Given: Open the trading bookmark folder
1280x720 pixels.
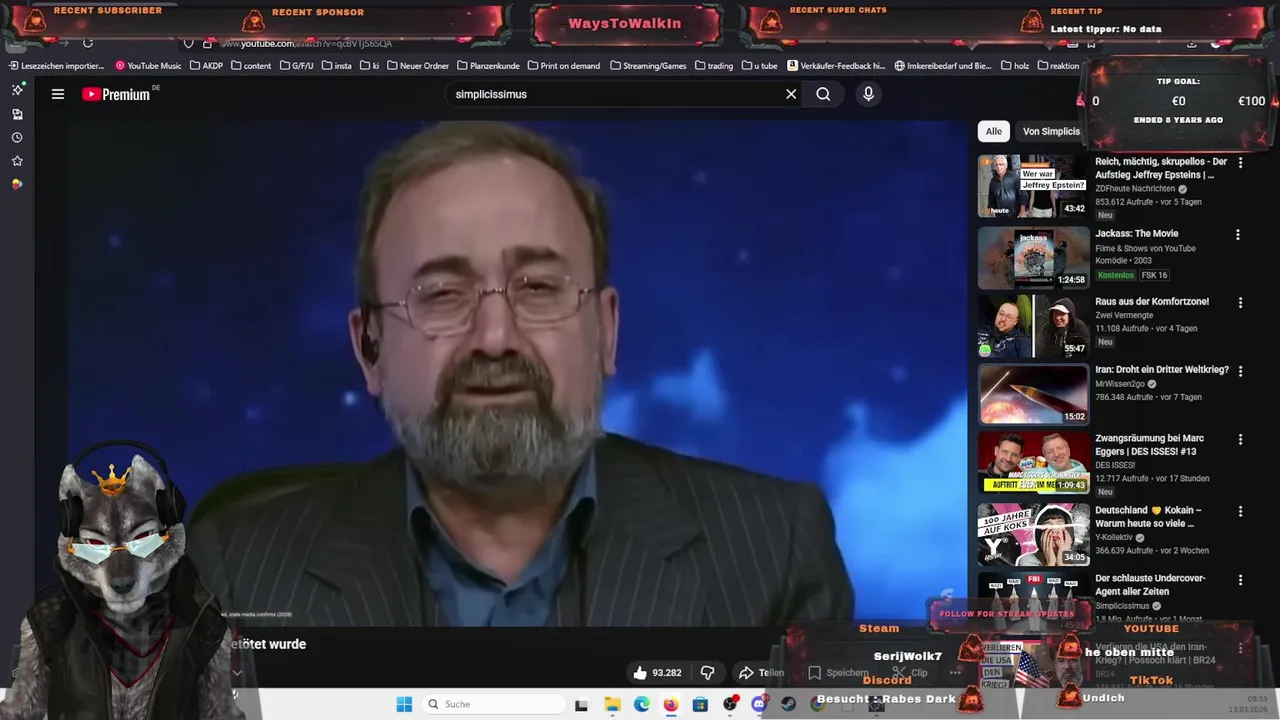Looking at the screenshot, I should [x=713, y=66].
